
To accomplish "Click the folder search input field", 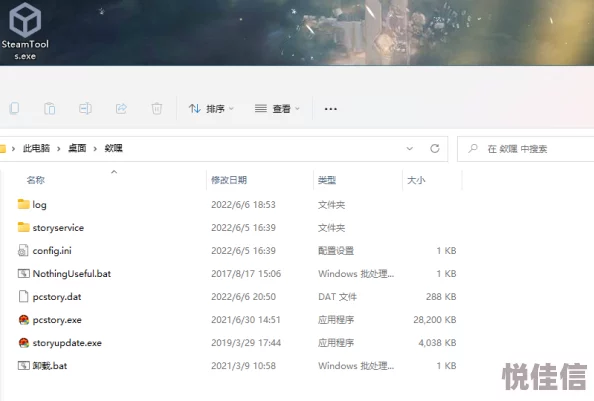I will tap(525, 149).
